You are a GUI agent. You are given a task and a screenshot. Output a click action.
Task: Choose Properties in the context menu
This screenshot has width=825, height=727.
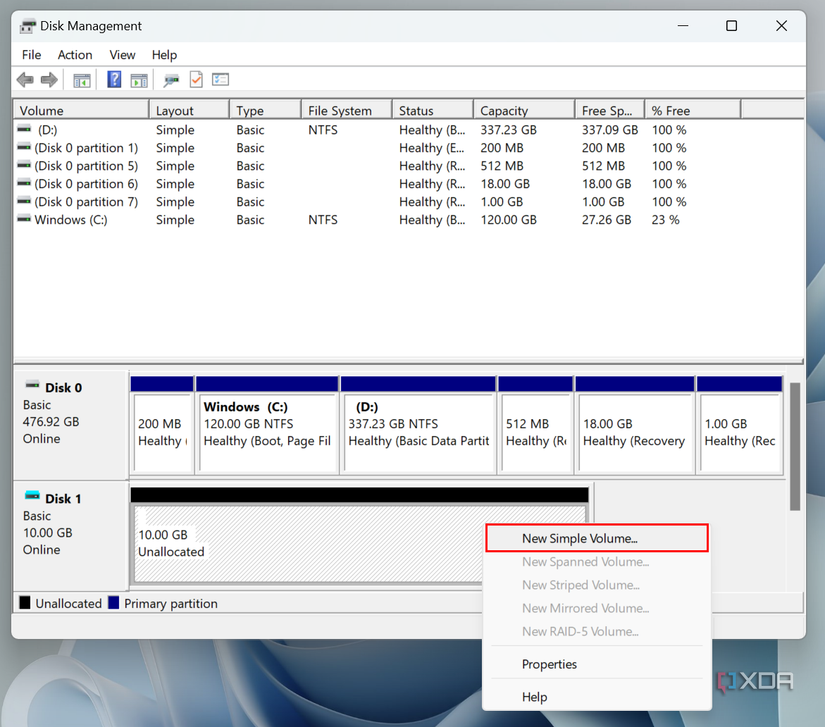(597, 664)
